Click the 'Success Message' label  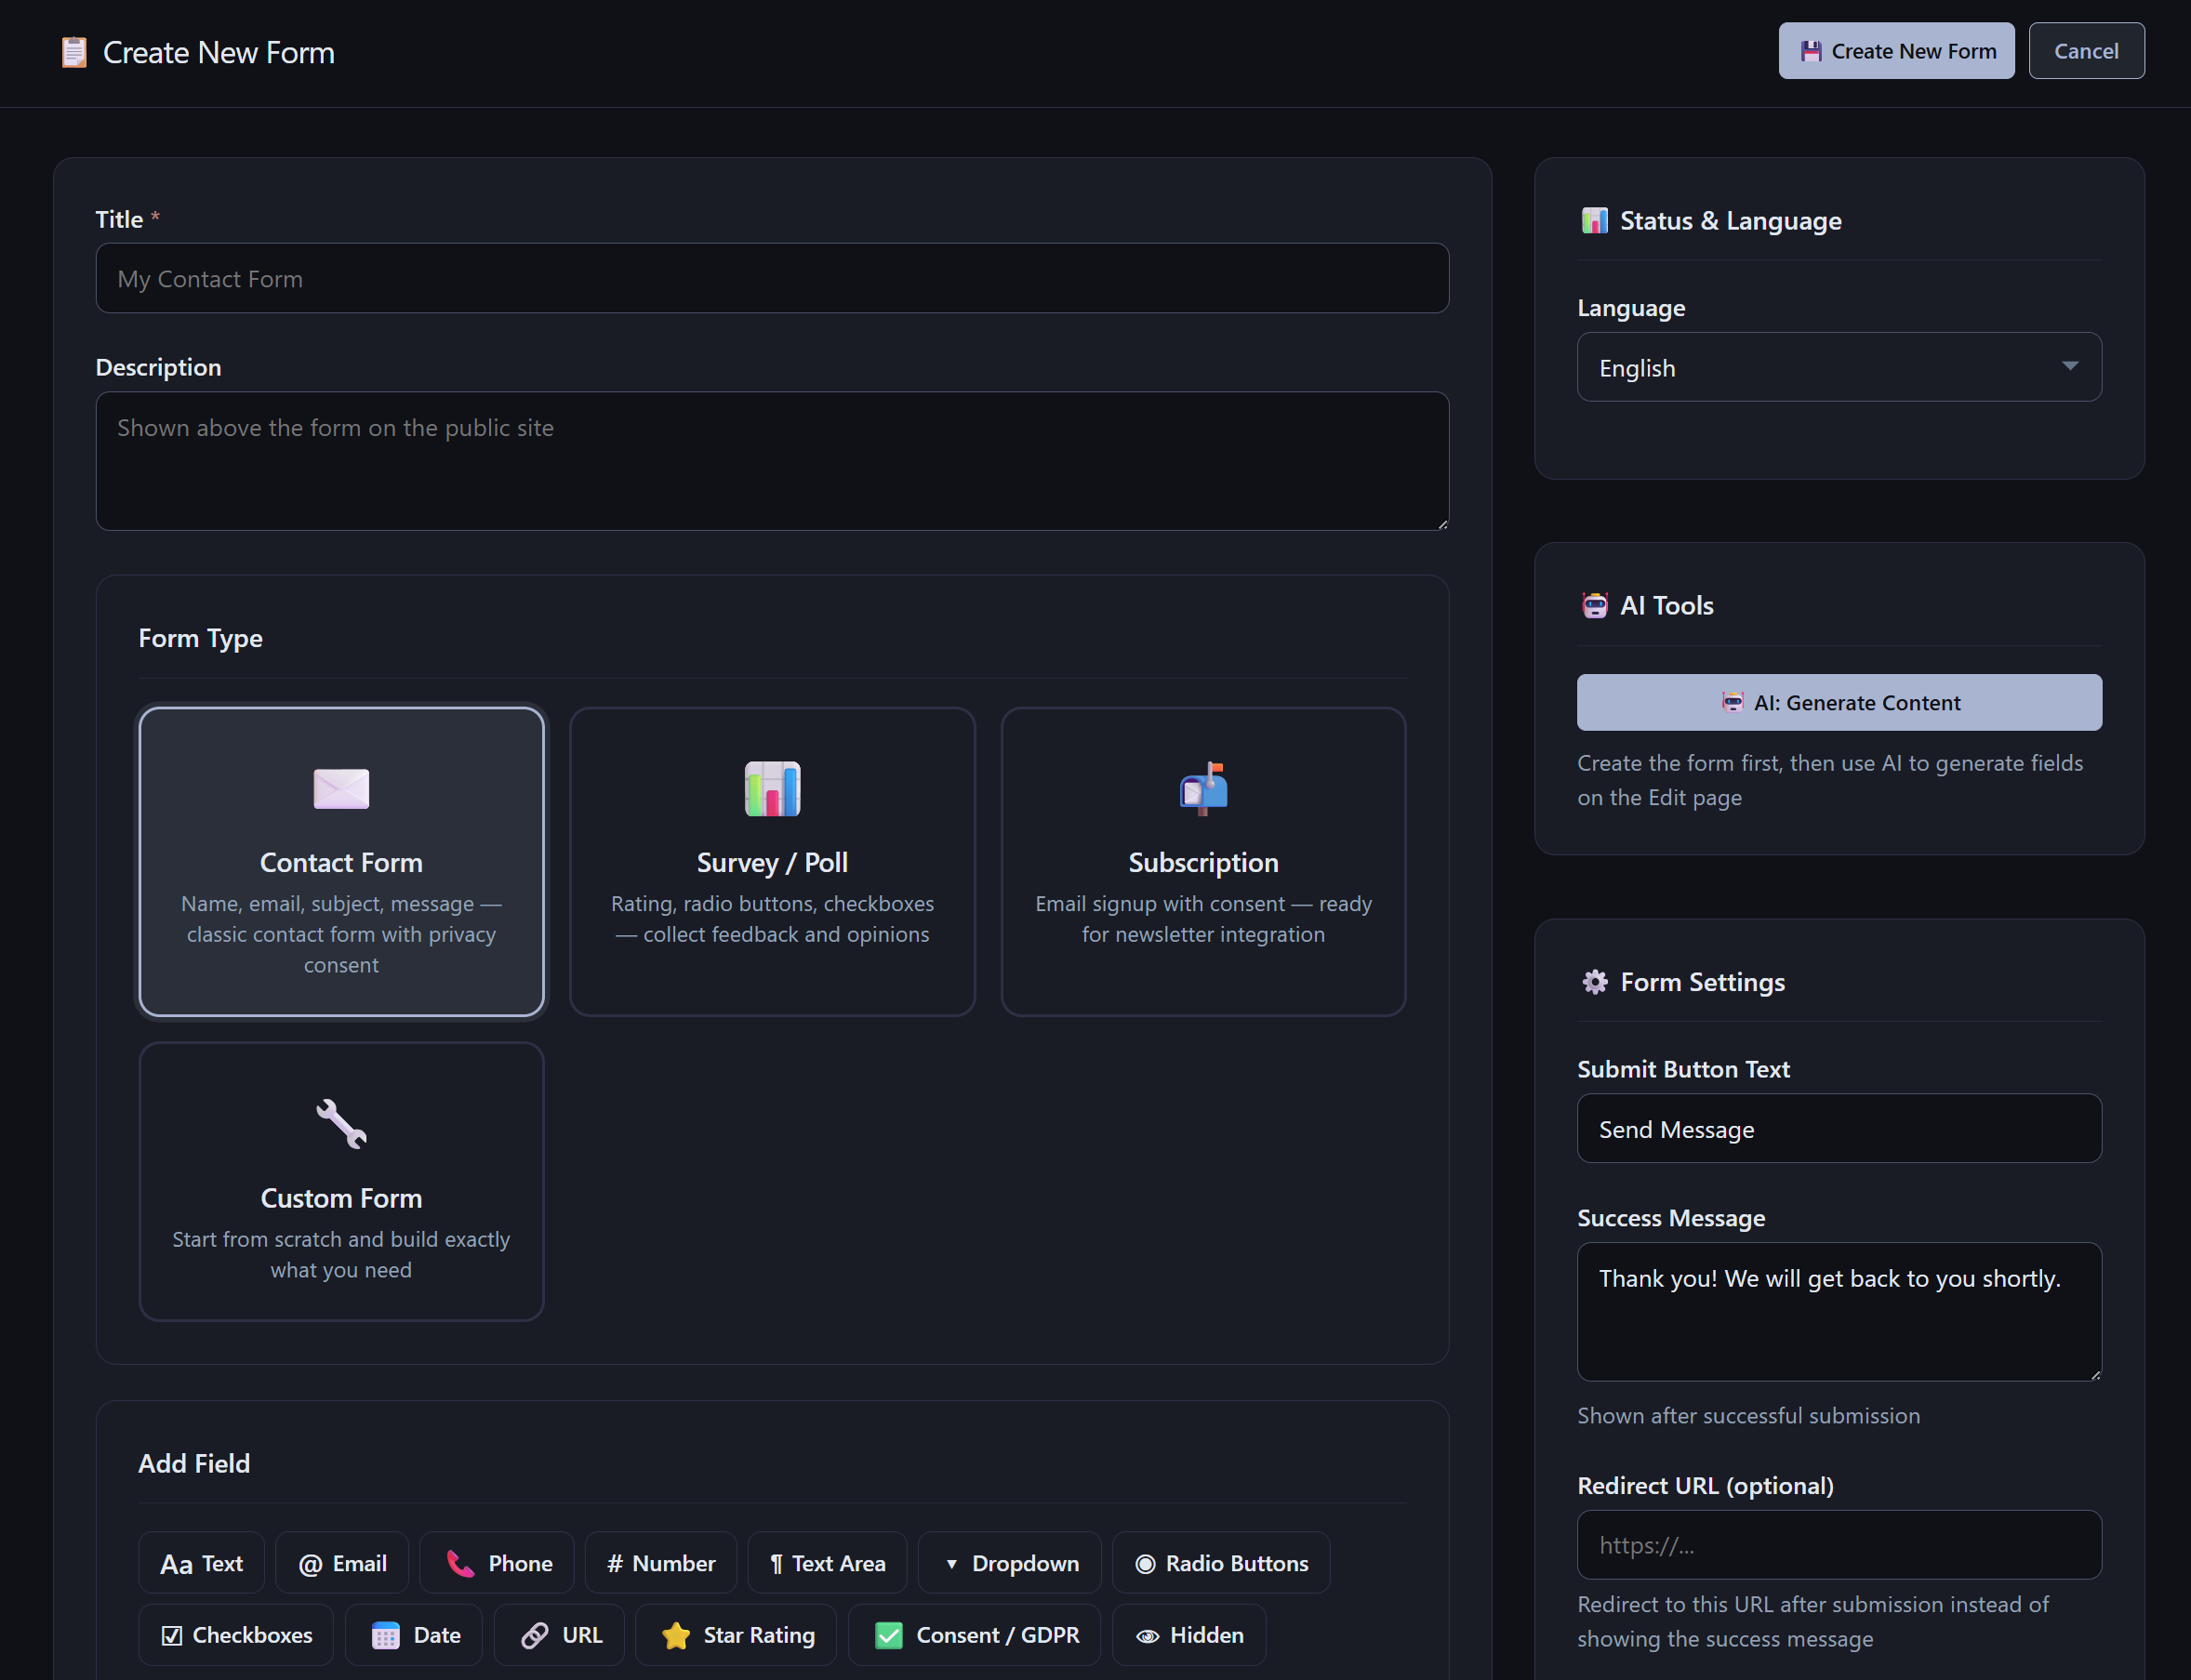pos(1671,1217)
